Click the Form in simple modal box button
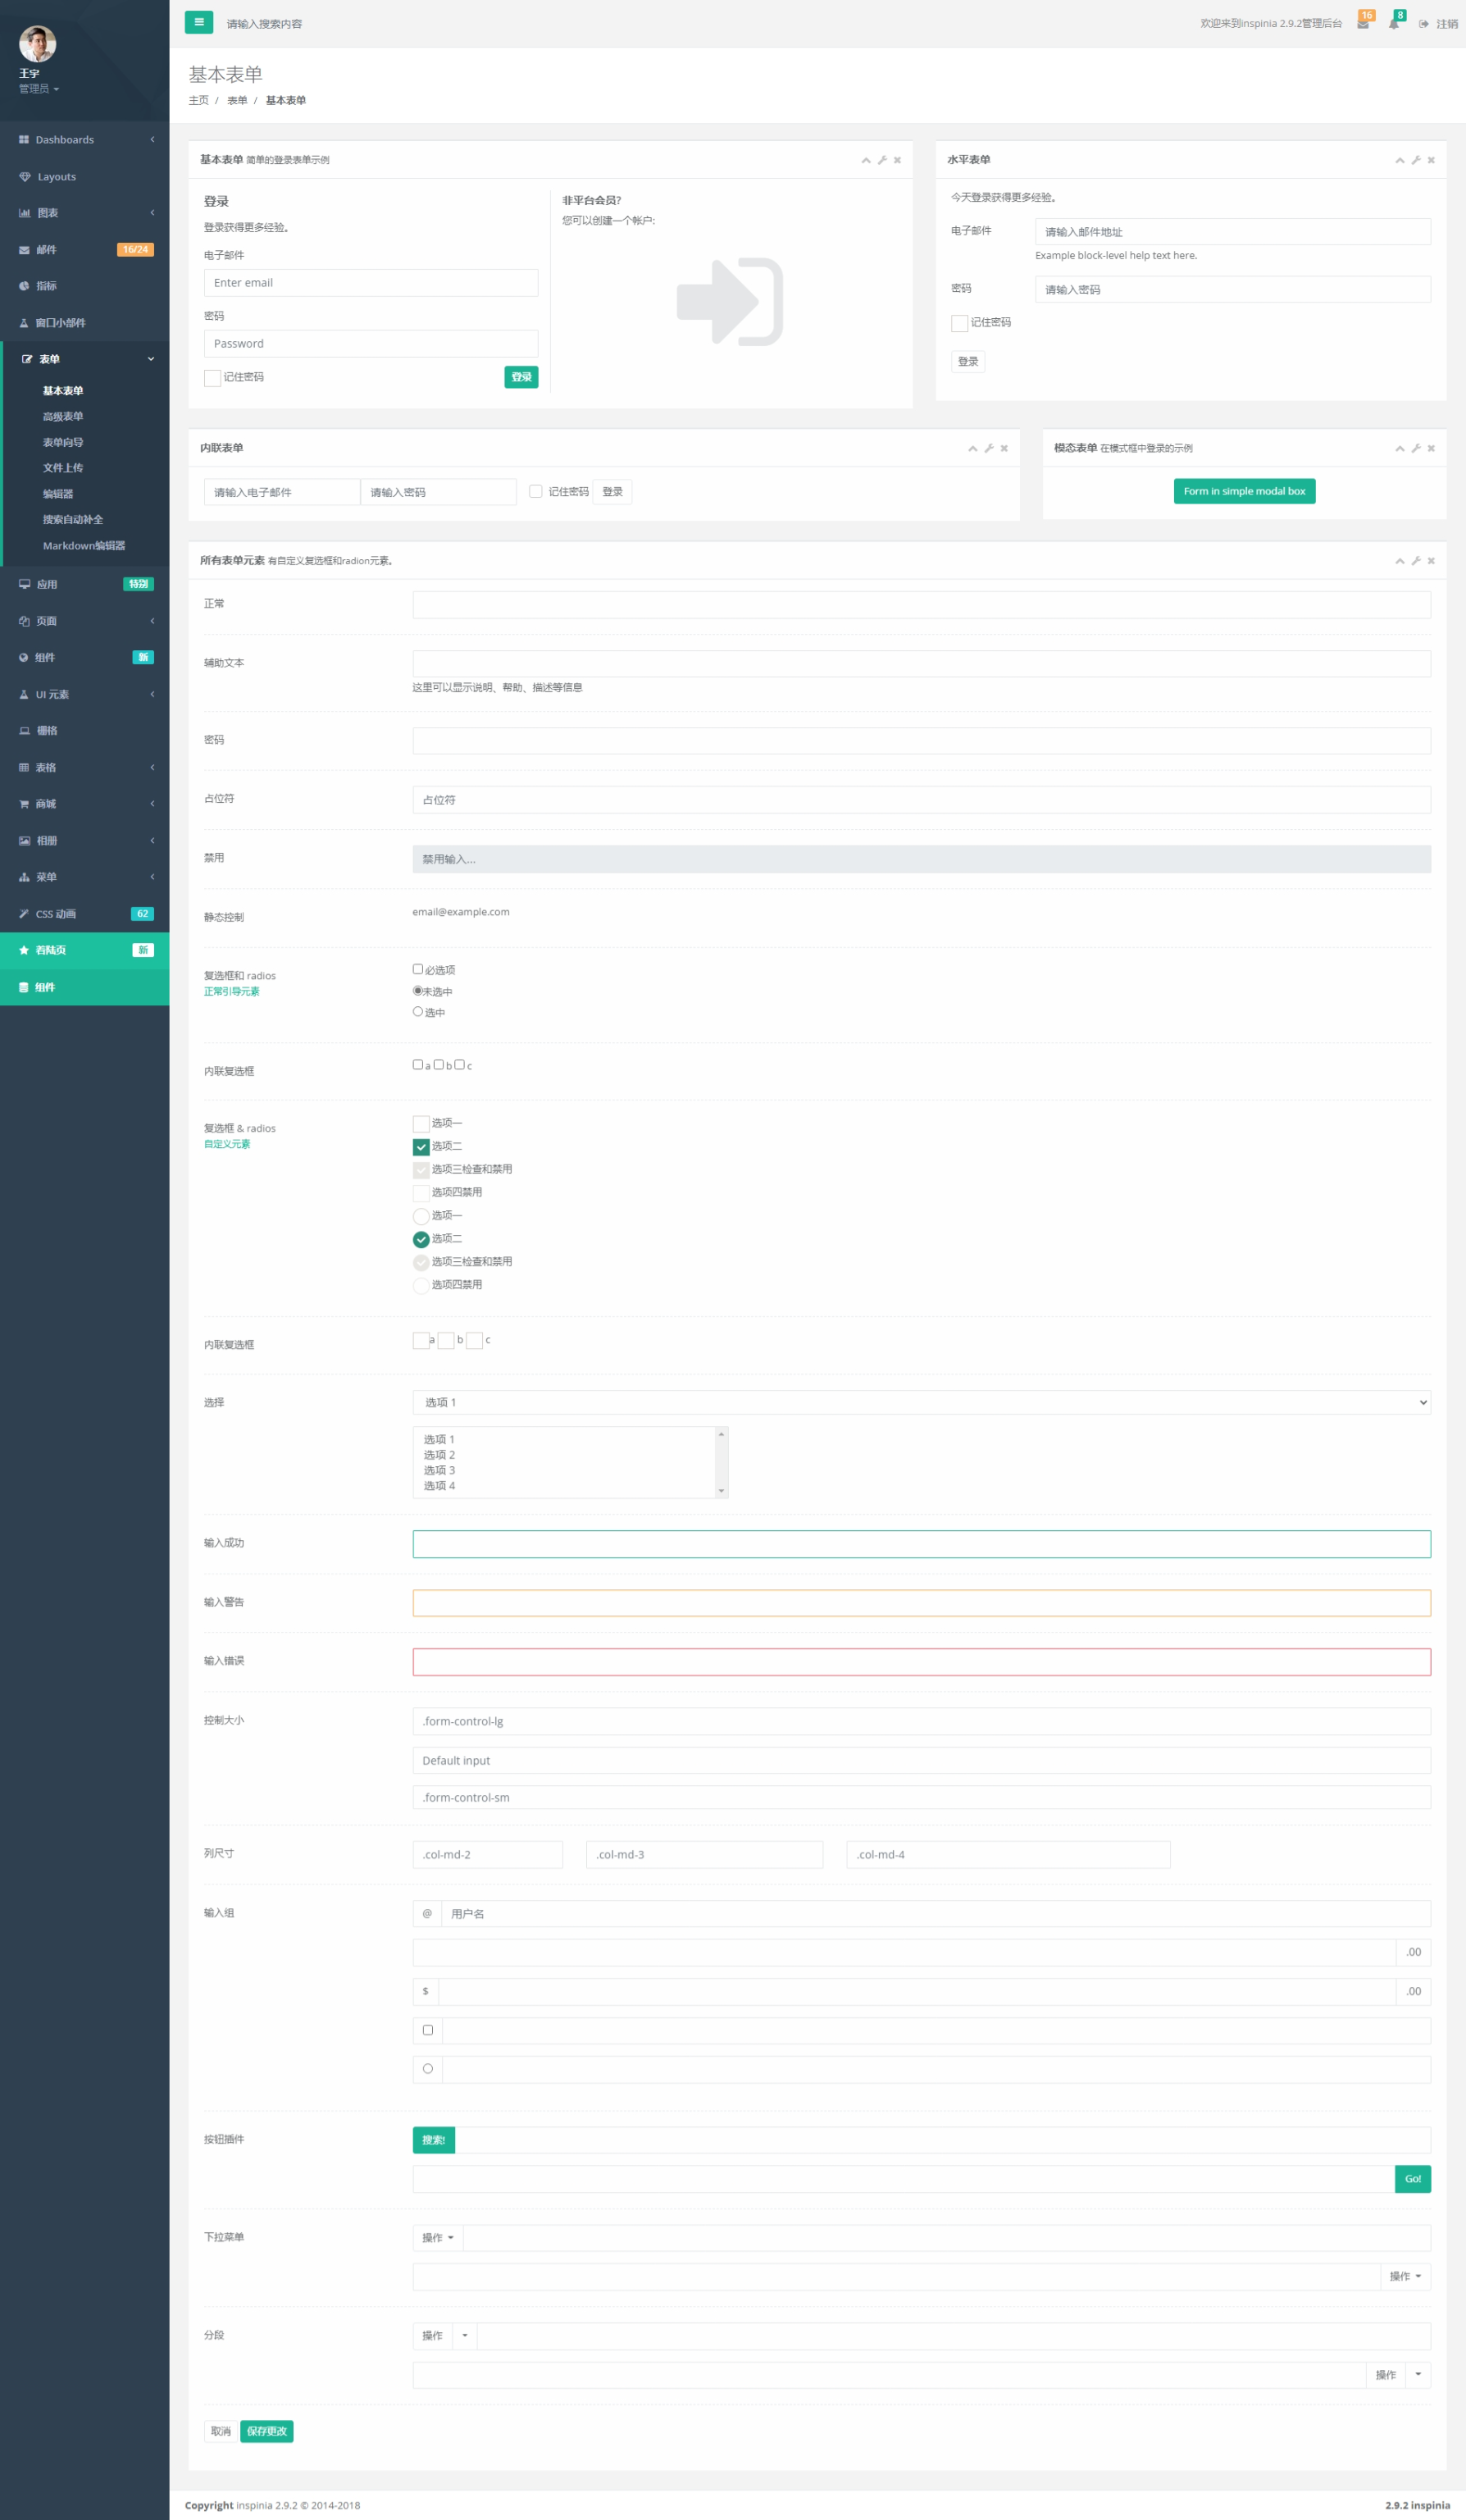This screenshot has width=1466, height=2520. click(1243, 491)
